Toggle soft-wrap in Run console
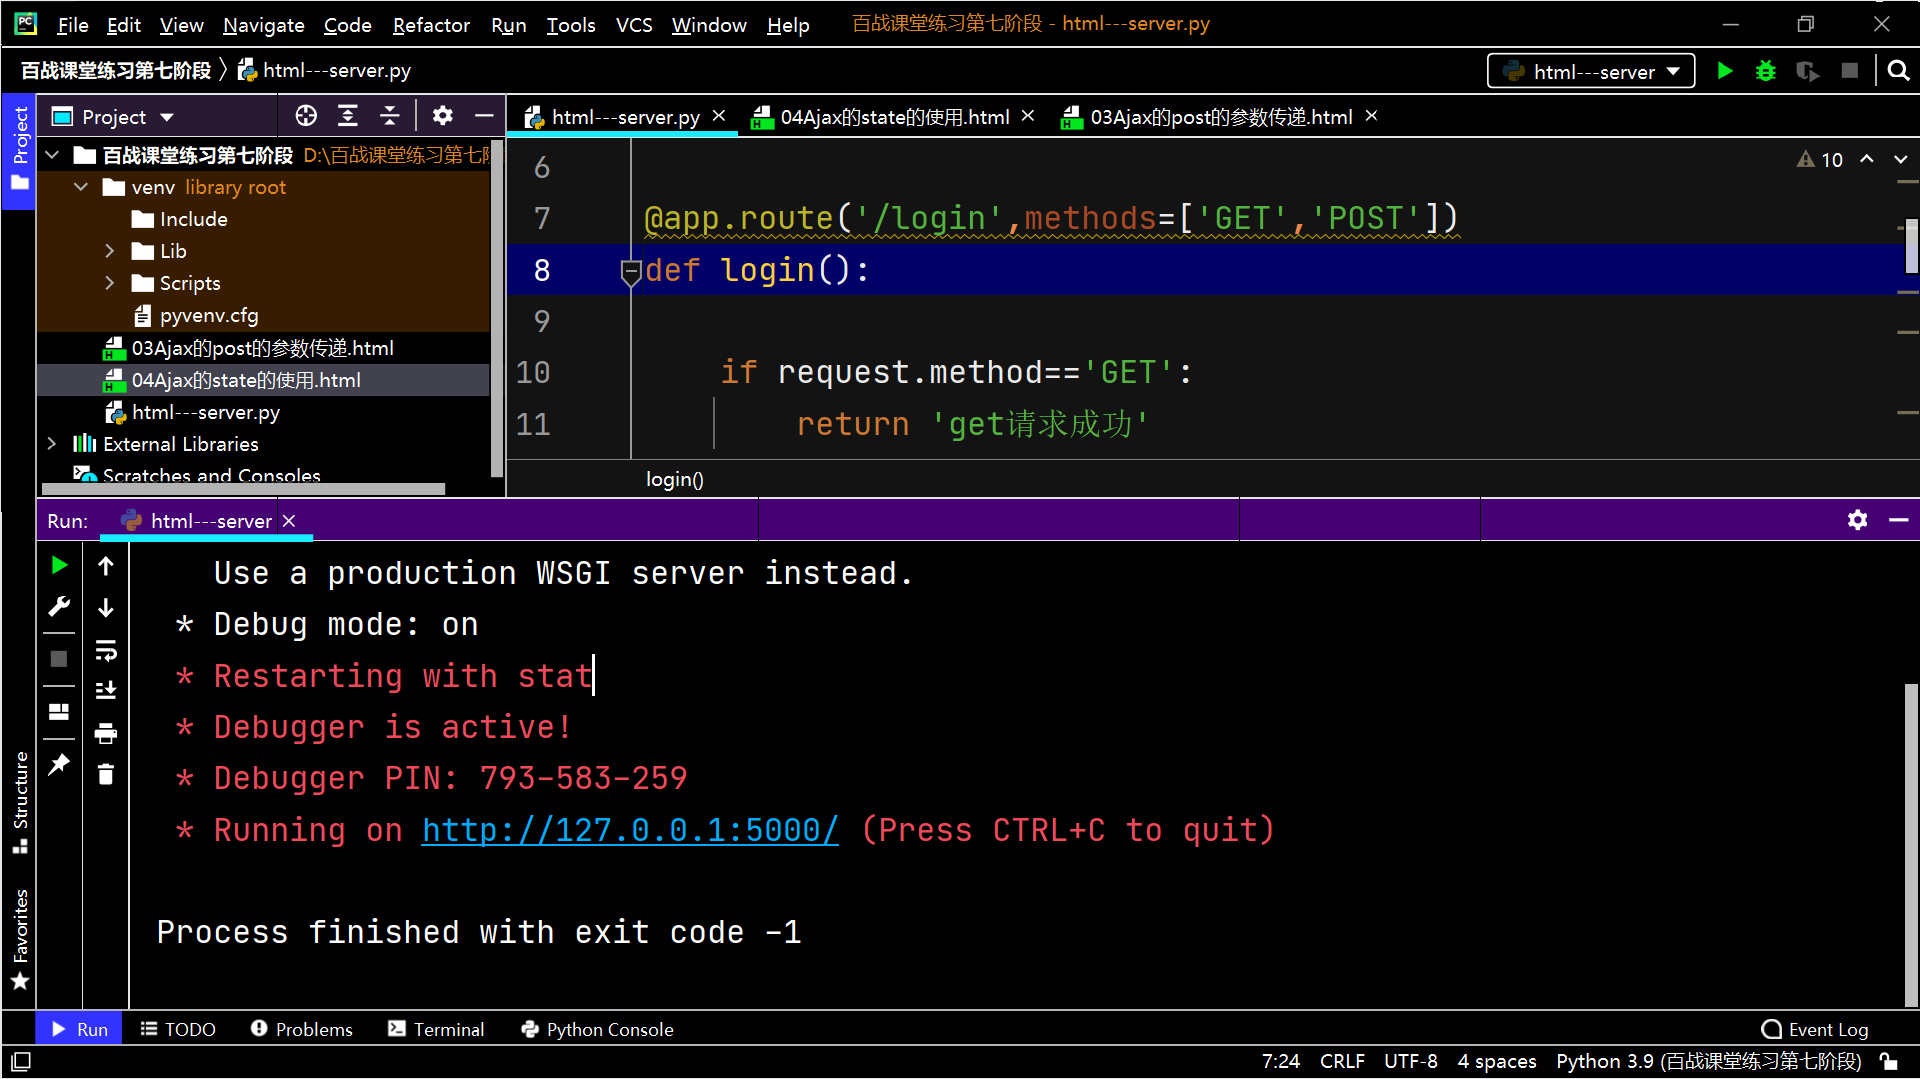 (x=106, y=650)
